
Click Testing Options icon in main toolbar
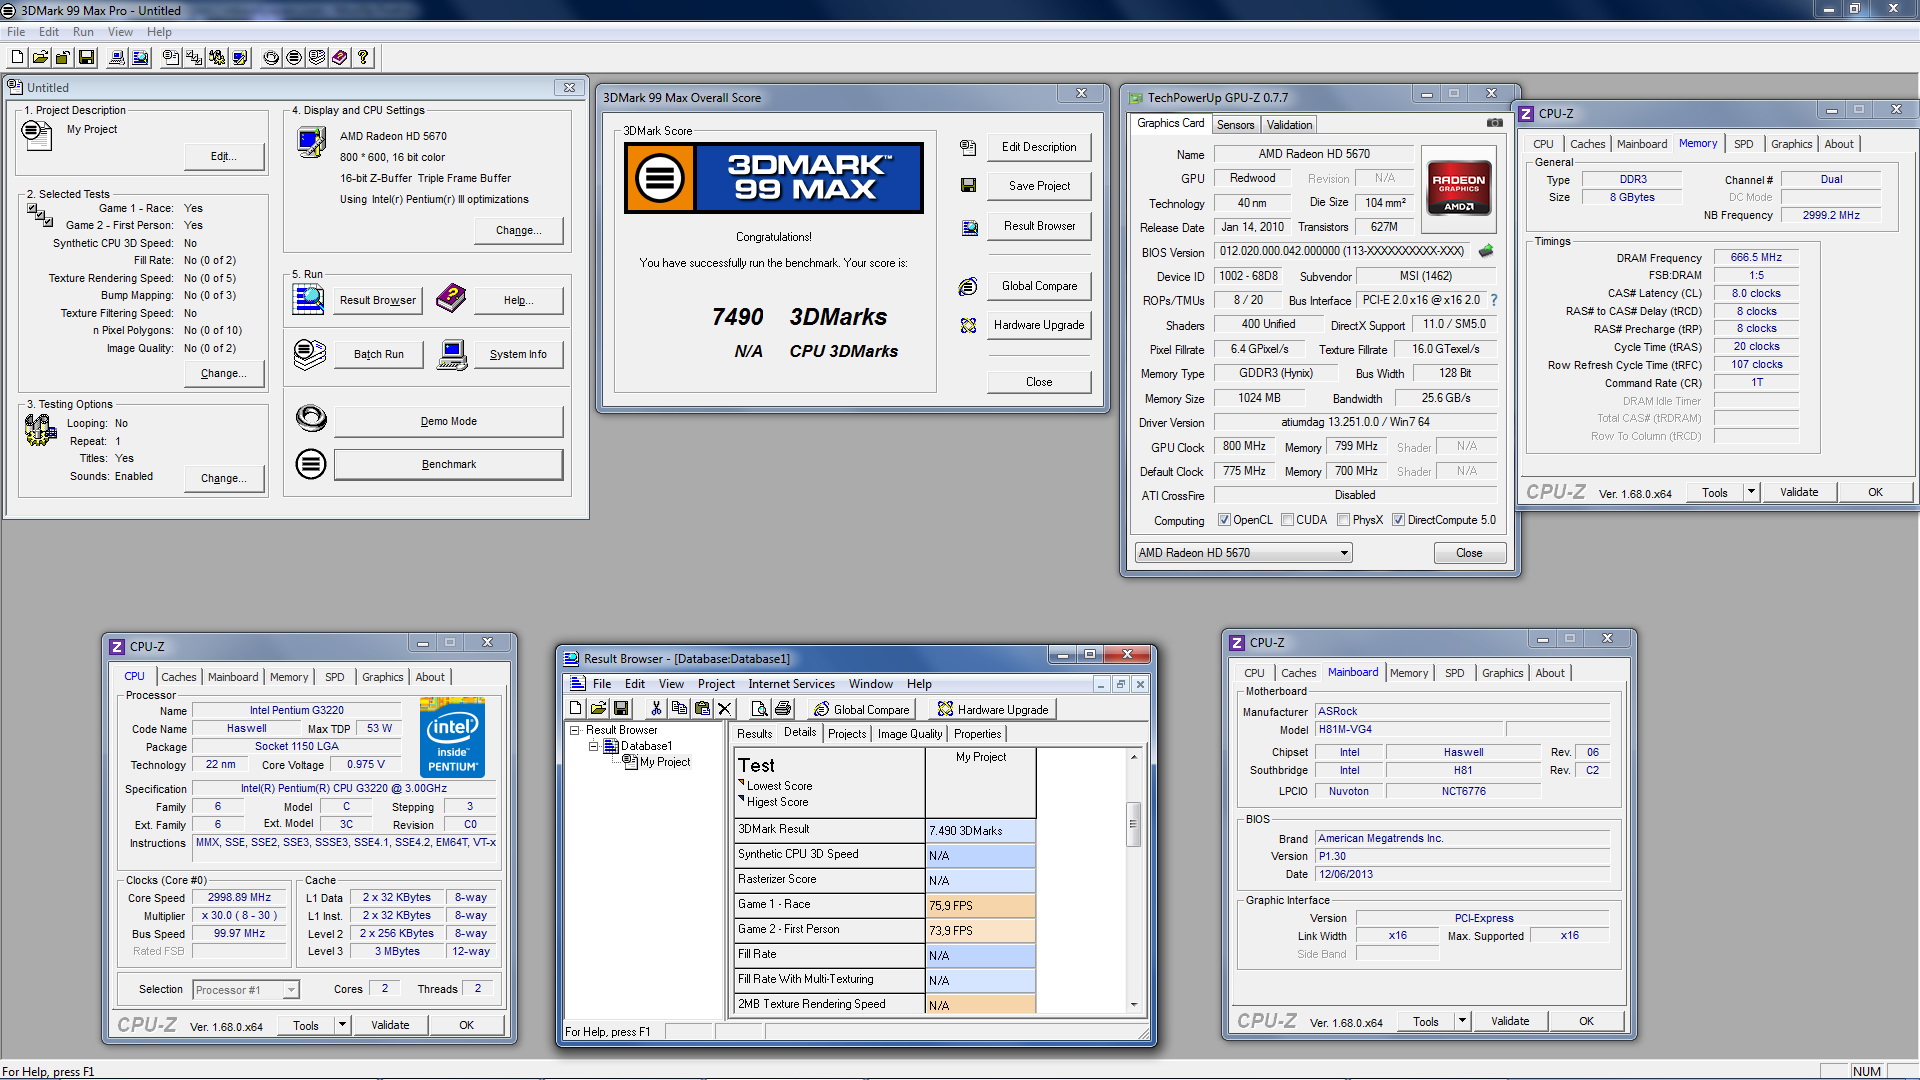pos(217,58)
